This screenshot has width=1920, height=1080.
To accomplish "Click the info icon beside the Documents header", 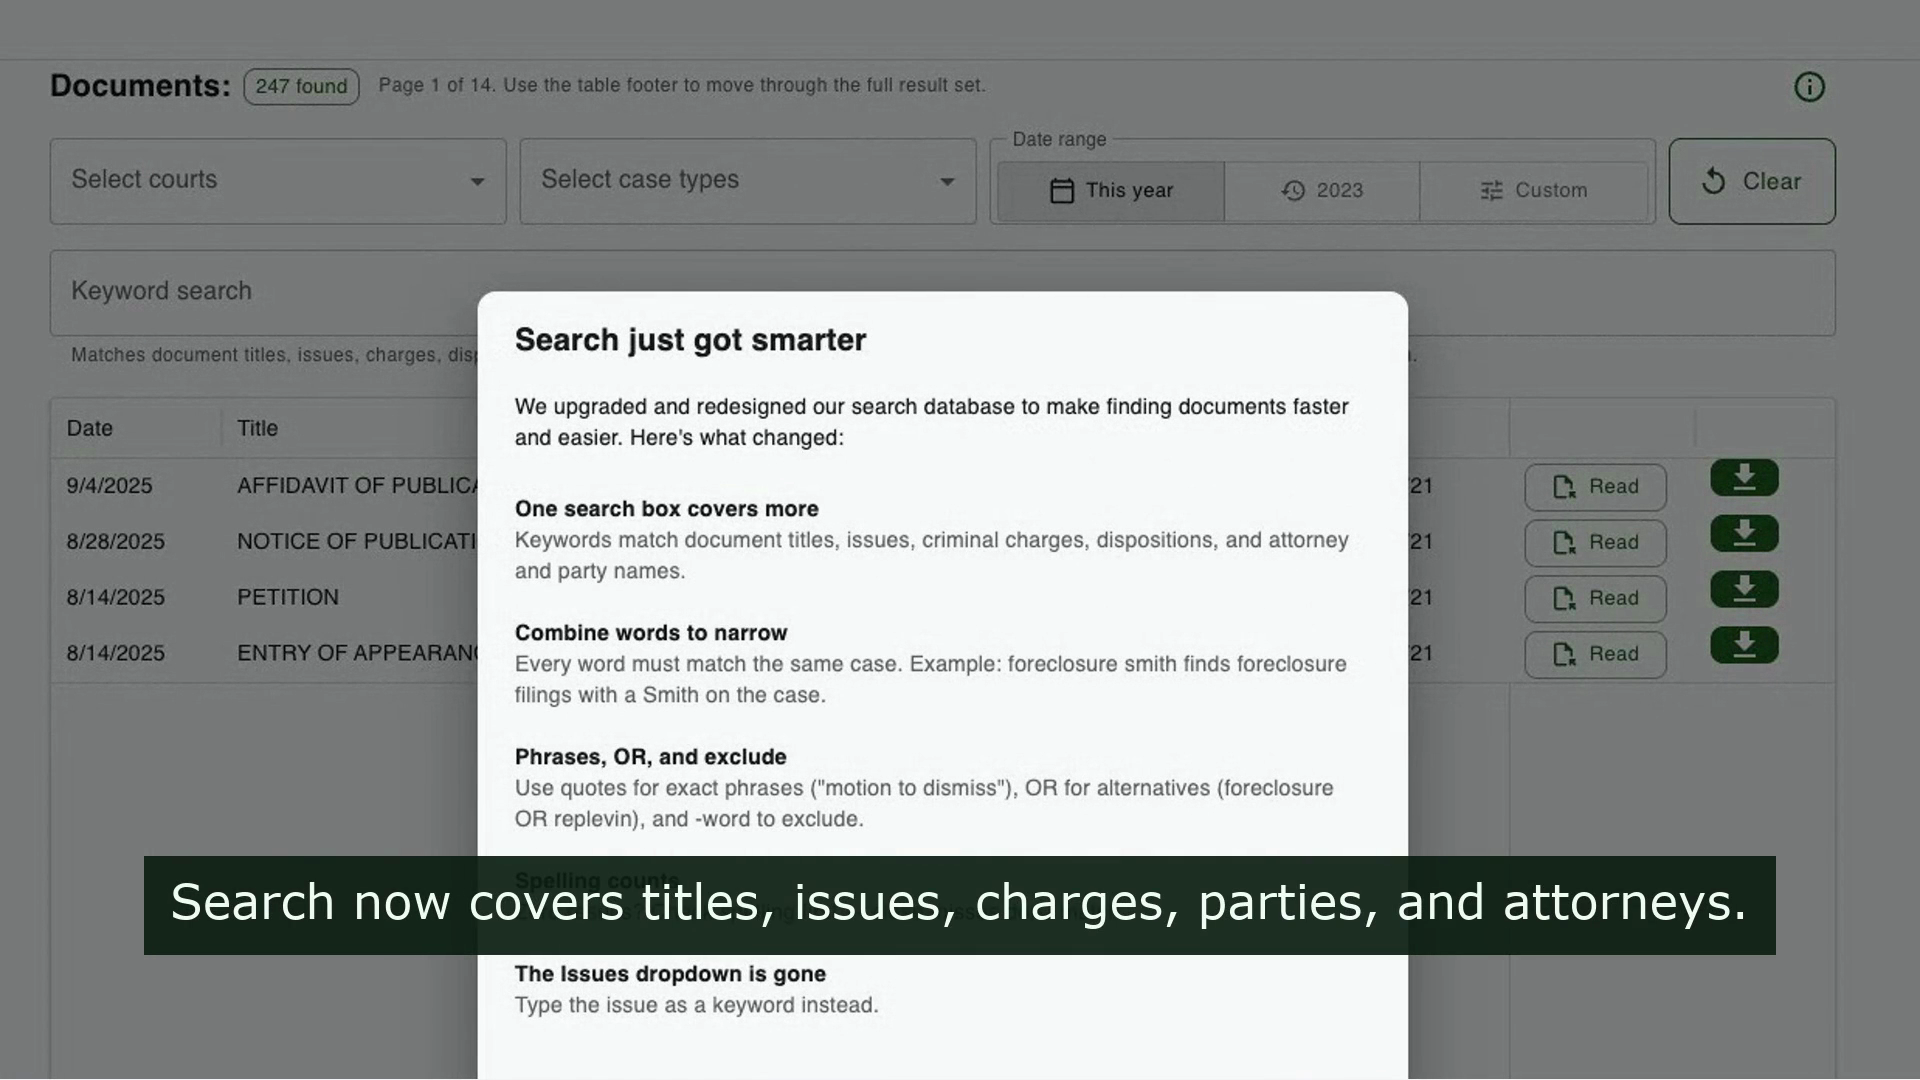I will pos(1809,87).
